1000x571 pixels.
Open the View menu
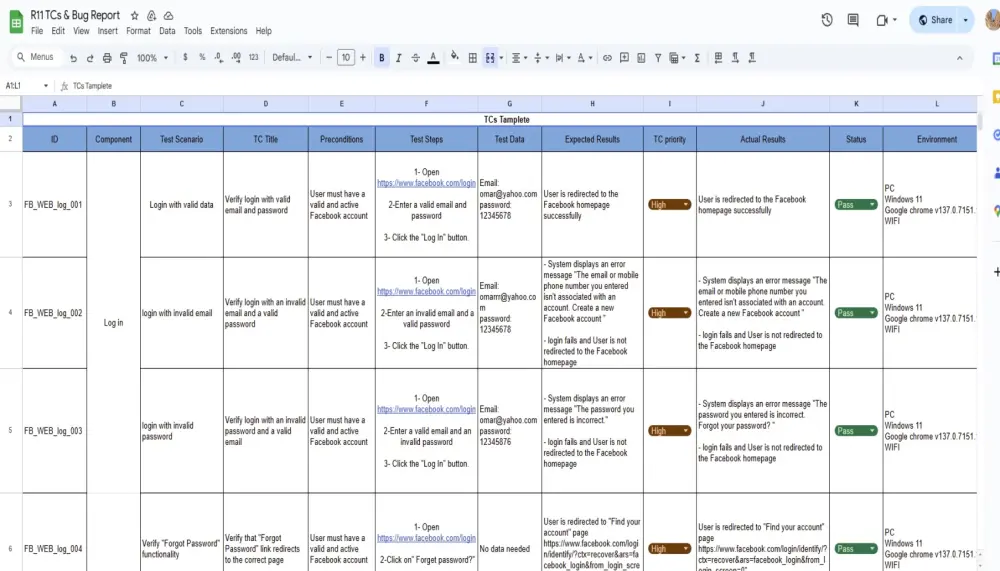click(x=81, y=31)
